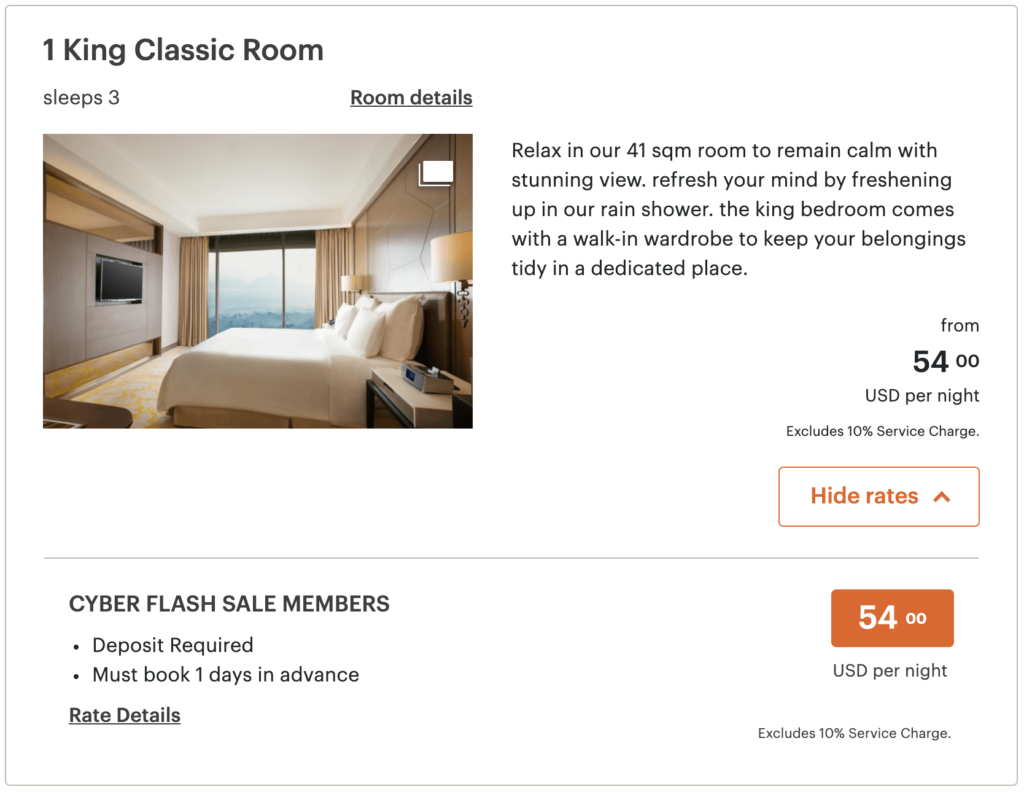This screenshot has height=792, width=1024.
Task: Open the Room details link
Action: tap(411, 97)
